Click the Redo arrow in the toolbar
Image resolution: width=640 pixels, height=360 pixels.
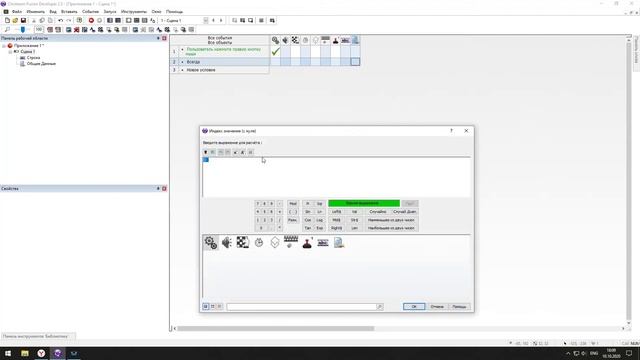click(68, 20)
